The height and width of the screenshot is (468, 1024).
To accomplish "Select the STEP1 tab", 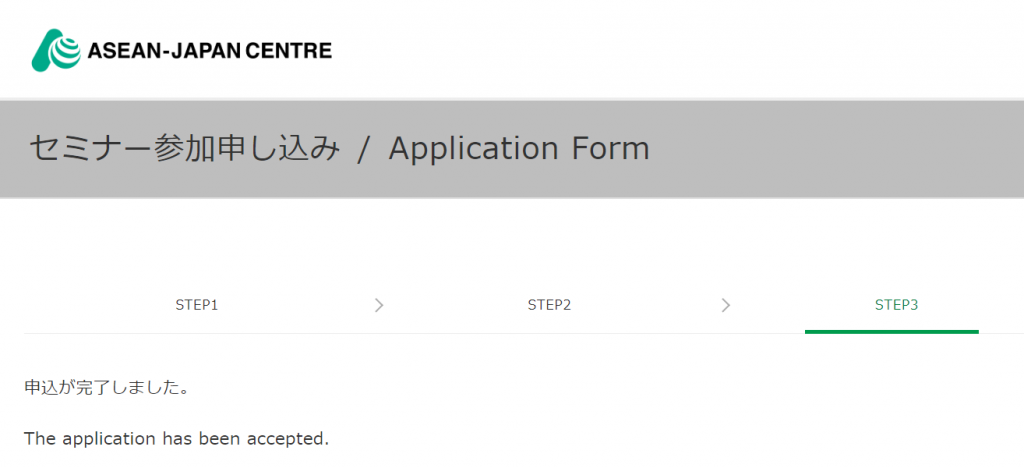I will click(x=196, y=305).
